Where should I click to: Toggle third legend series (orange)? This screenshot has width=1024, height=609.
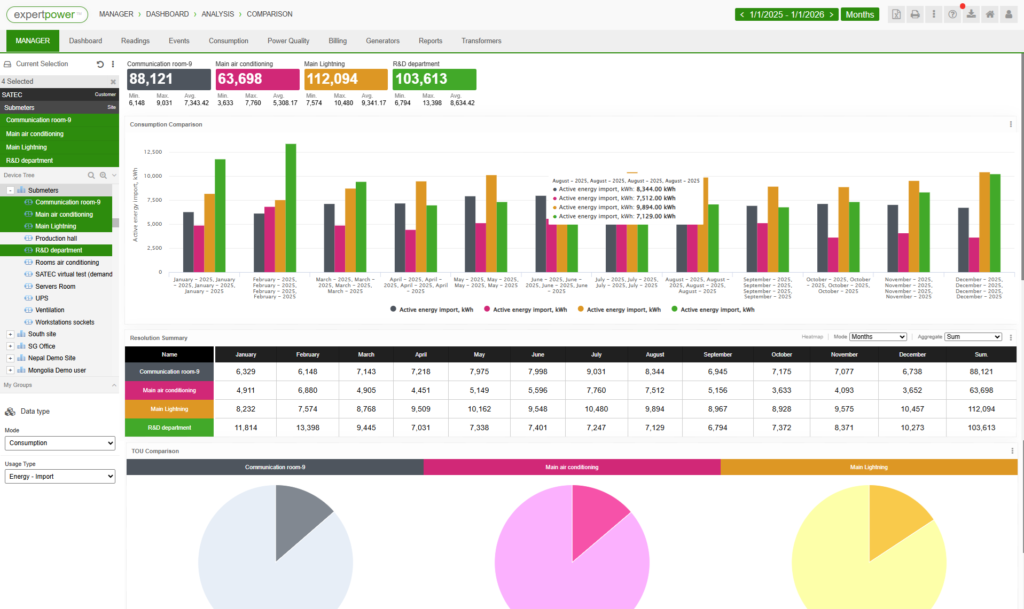coord(619,309)
